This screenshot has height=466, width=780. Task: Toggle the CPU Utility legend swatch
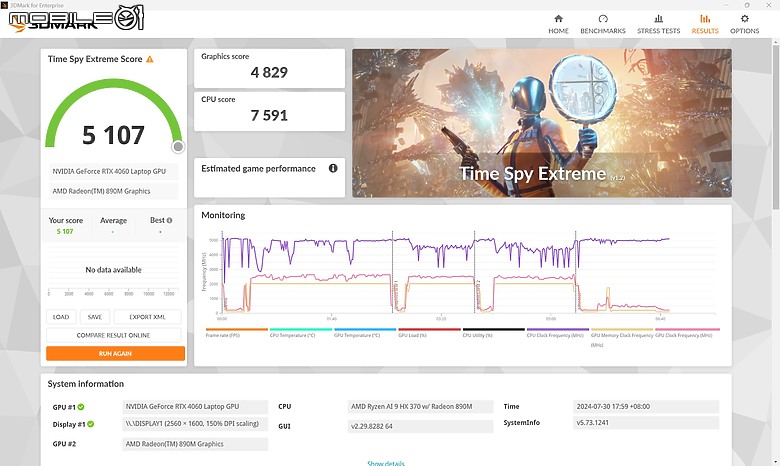tap(493, 329)
